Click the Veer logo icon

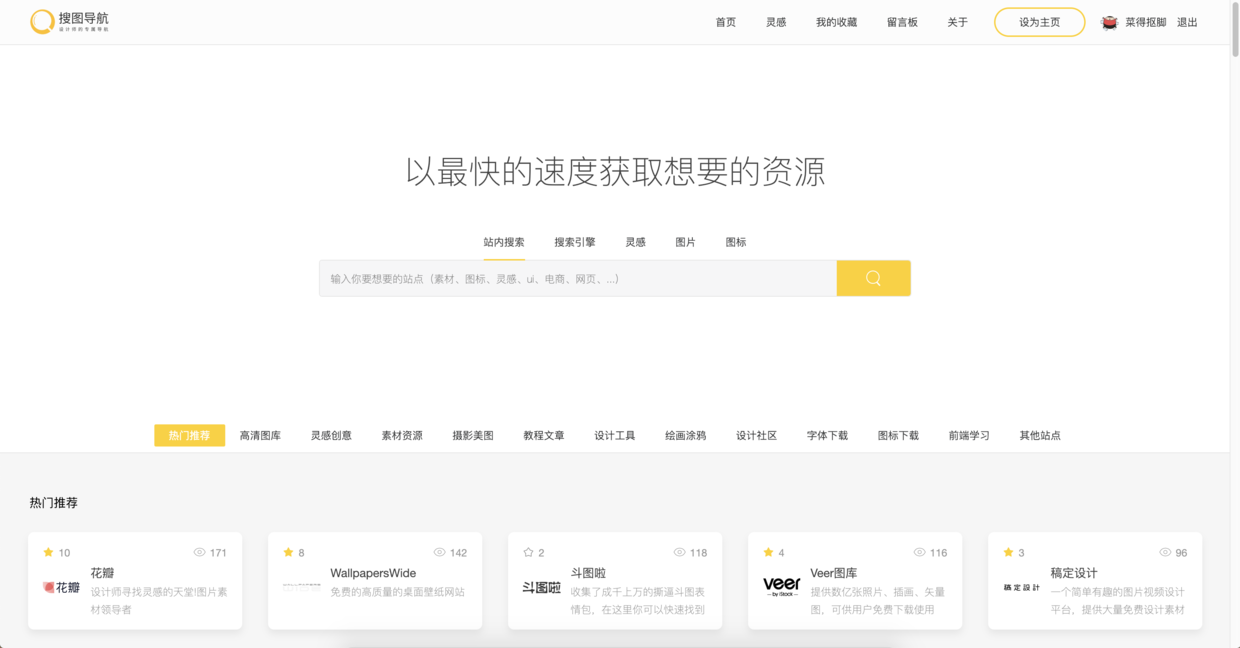point(781,587)
